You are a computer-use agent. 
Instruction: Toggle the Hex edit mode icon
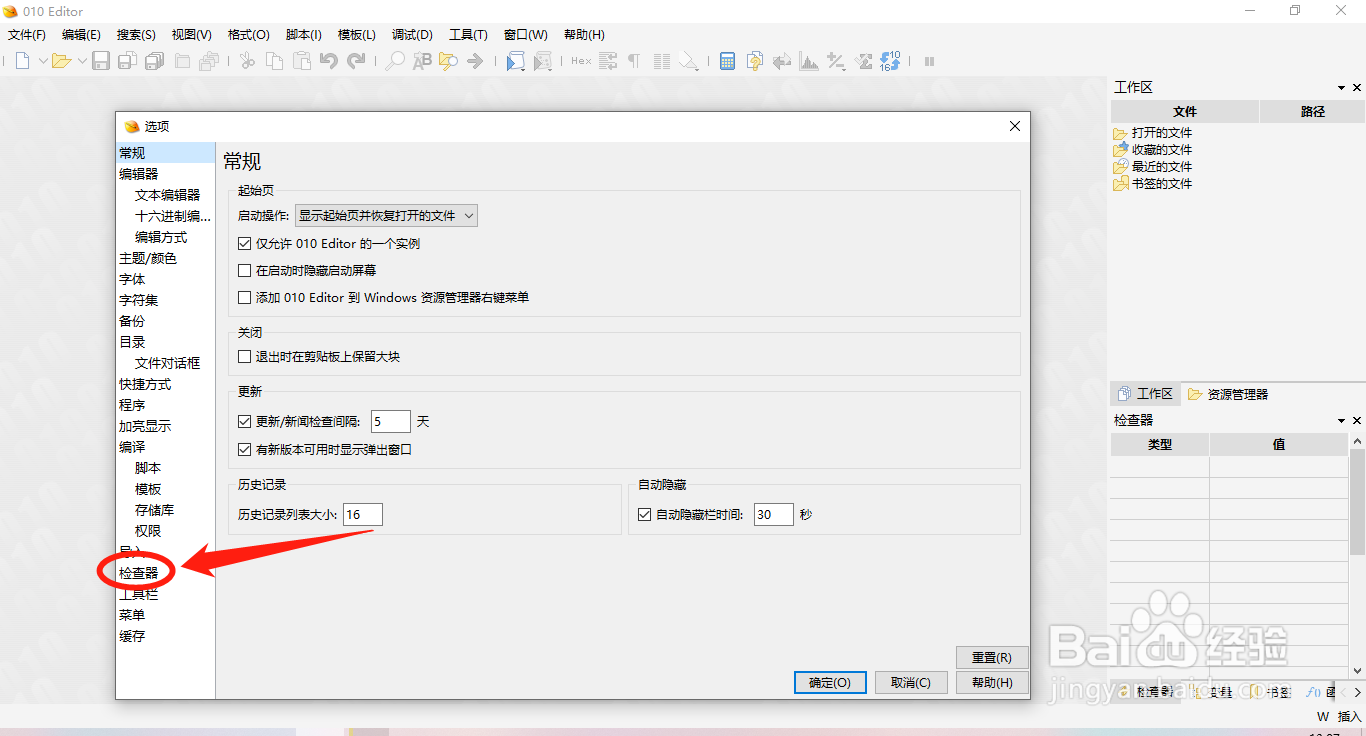tap(581, 61)
